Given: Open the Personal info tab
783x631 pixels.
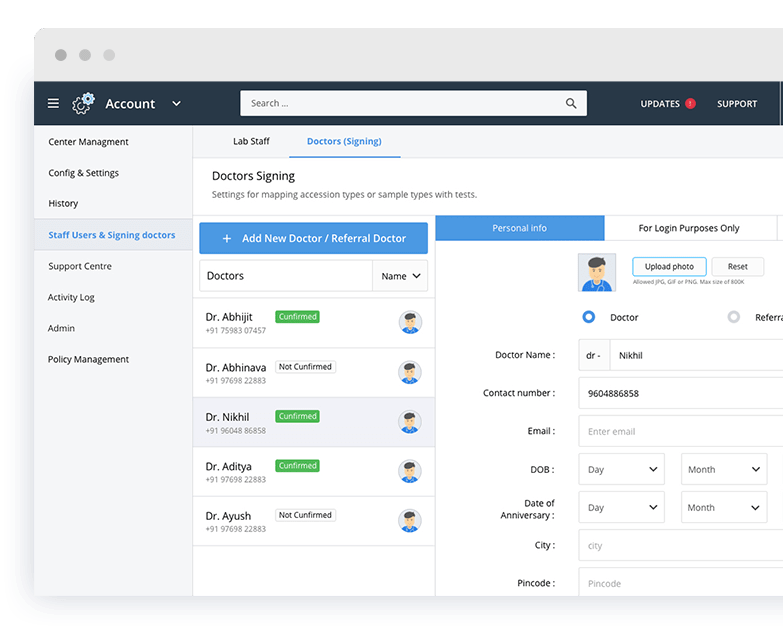Looking at the screenshot, I should [519, 228].
